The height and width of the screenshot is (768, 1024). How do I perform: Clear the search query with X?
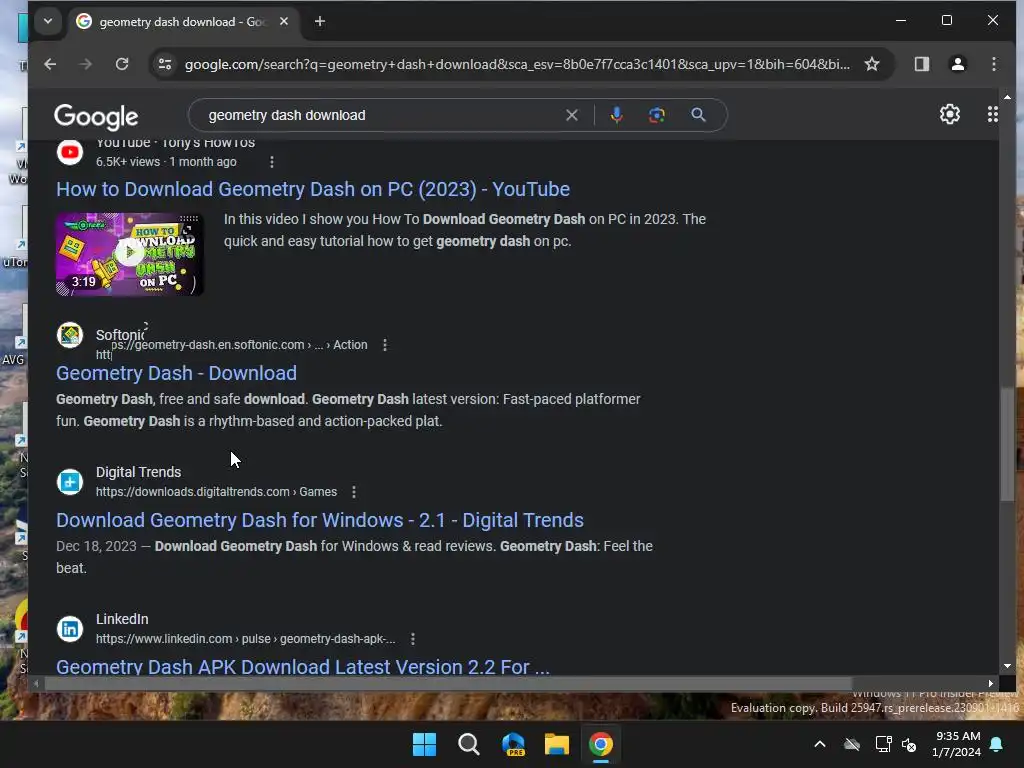(x=571, y=115)
